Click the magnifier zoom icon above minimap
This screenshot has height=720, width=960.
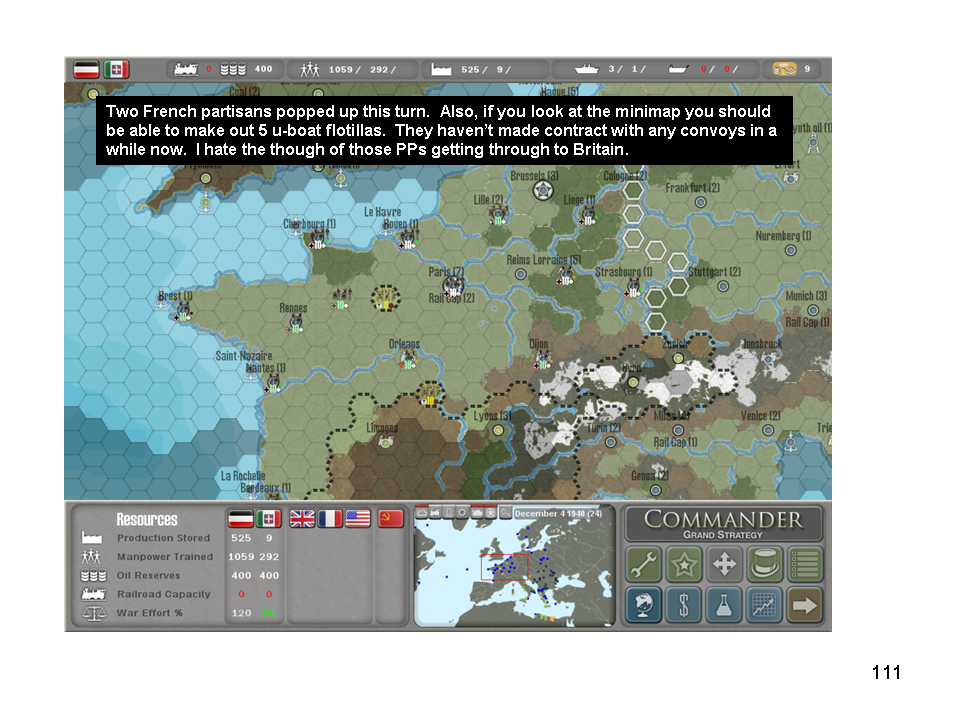506,513
